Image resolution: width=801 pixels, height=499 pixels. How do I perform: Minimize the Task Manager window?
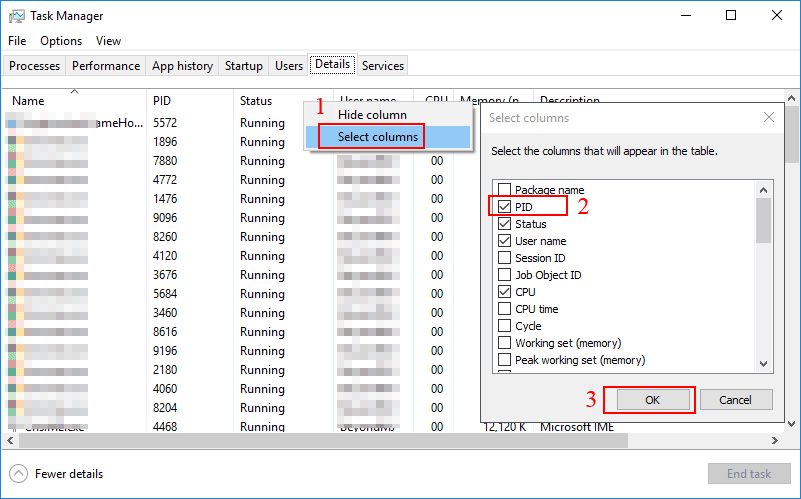point(686,15)
